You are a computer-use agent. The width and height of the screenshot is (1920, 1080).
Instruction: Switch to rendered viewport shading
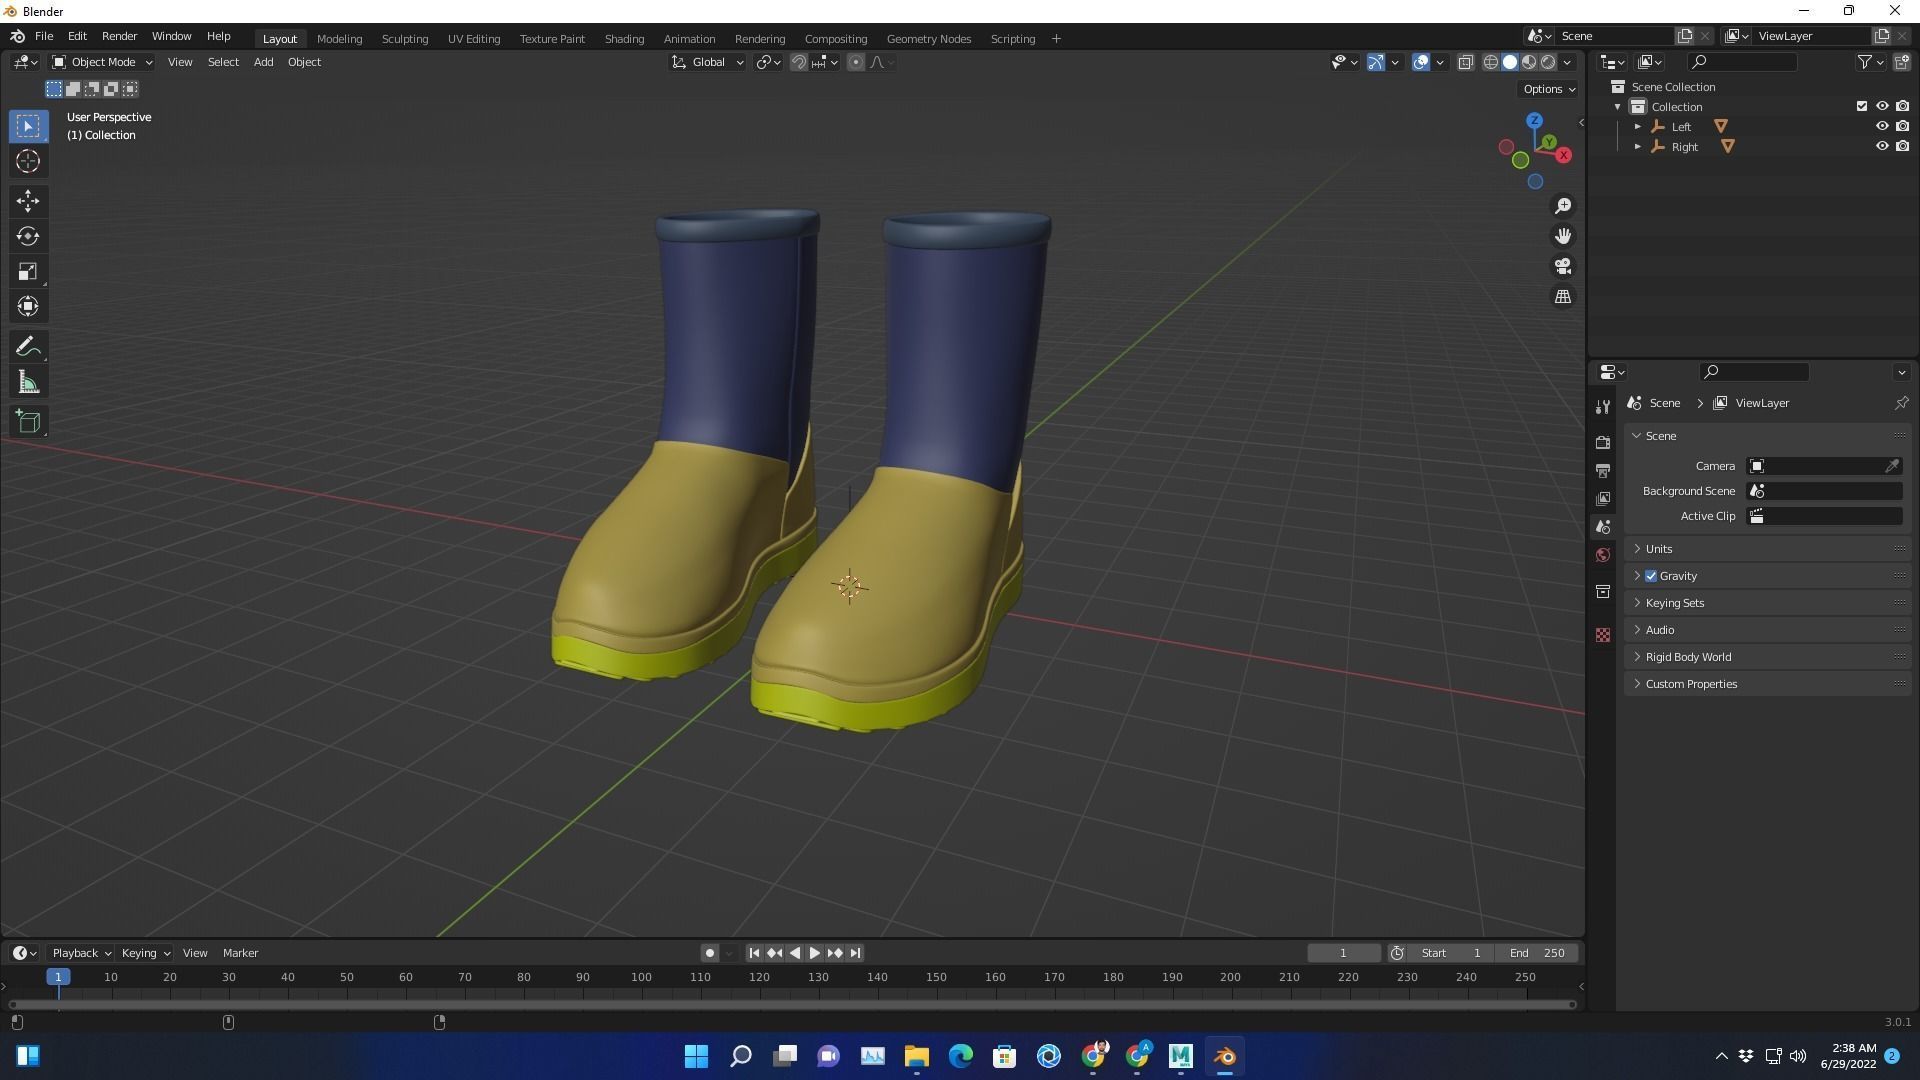tap(1548, 62)
